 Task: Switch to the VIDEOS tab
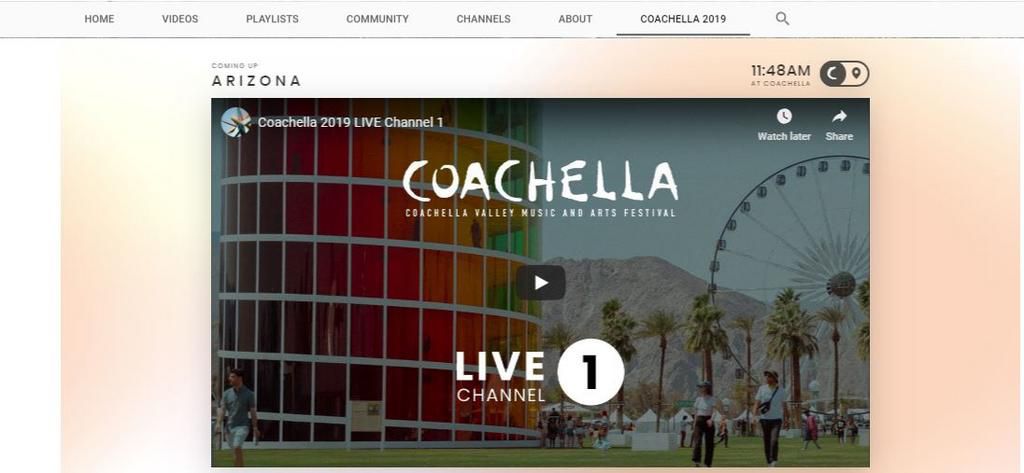(180, 19)
